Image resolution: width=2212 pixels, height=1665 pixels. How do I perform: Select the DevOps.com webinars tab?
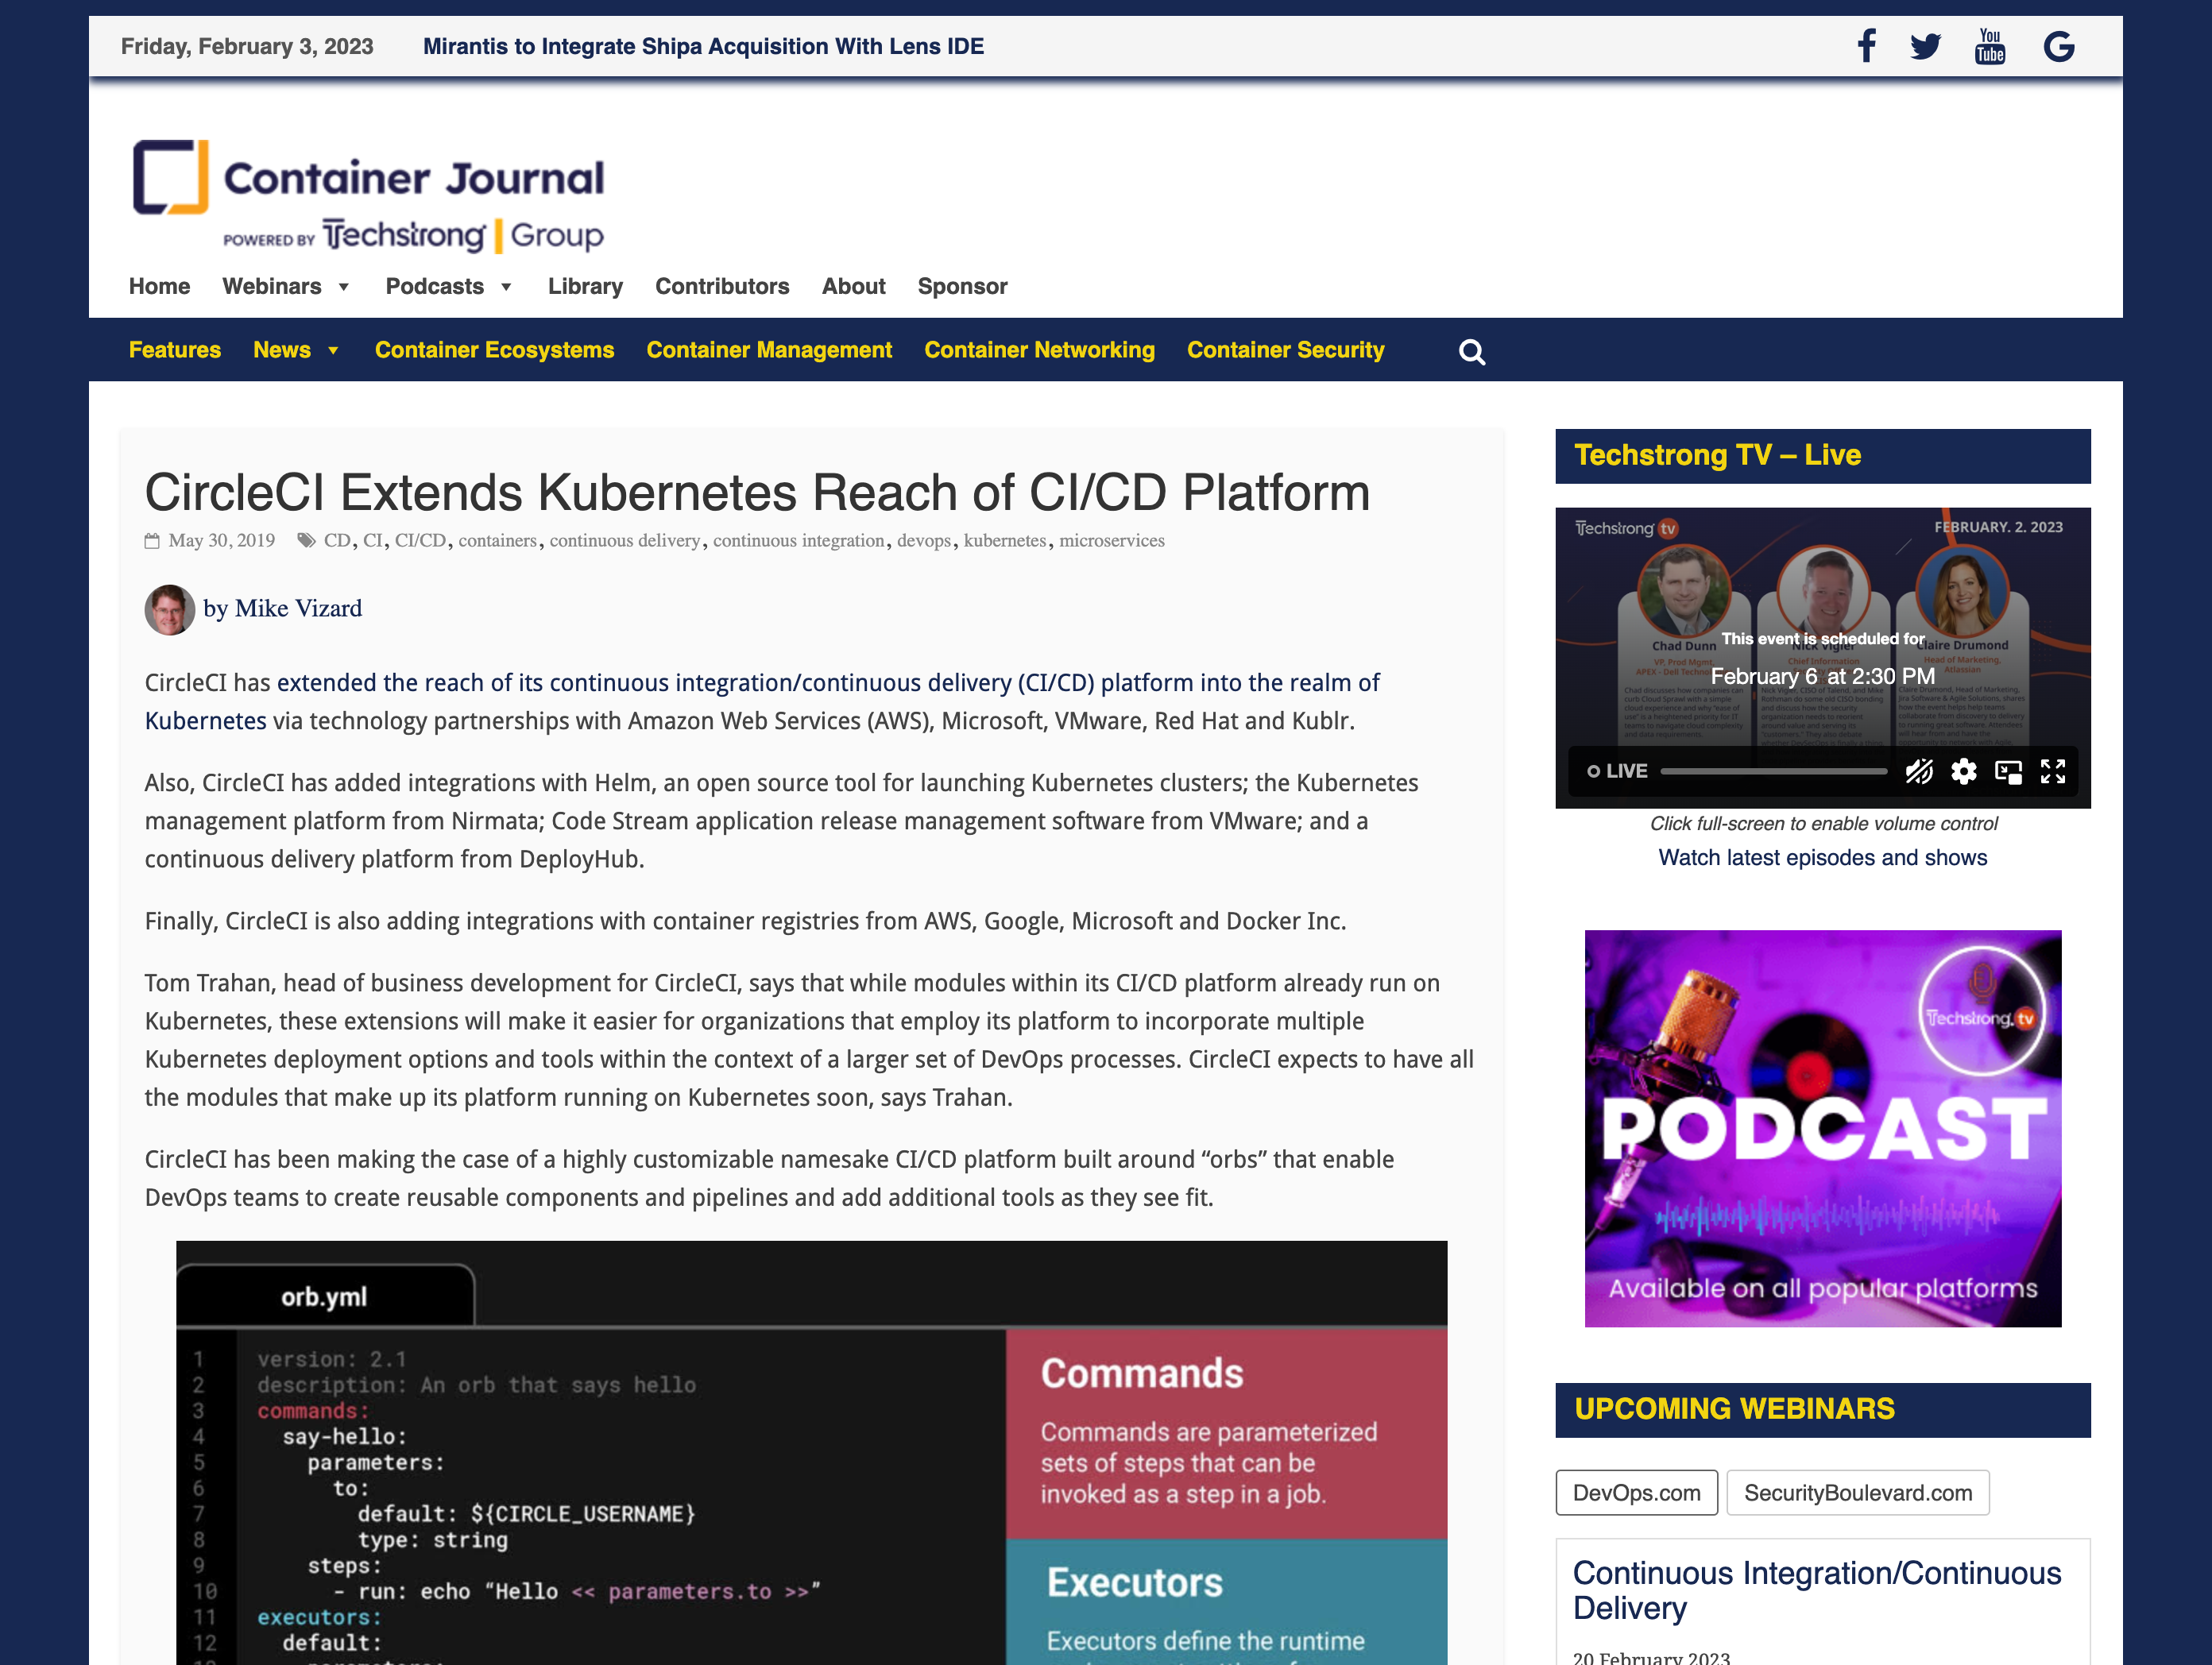(x=1636, y=1492)
